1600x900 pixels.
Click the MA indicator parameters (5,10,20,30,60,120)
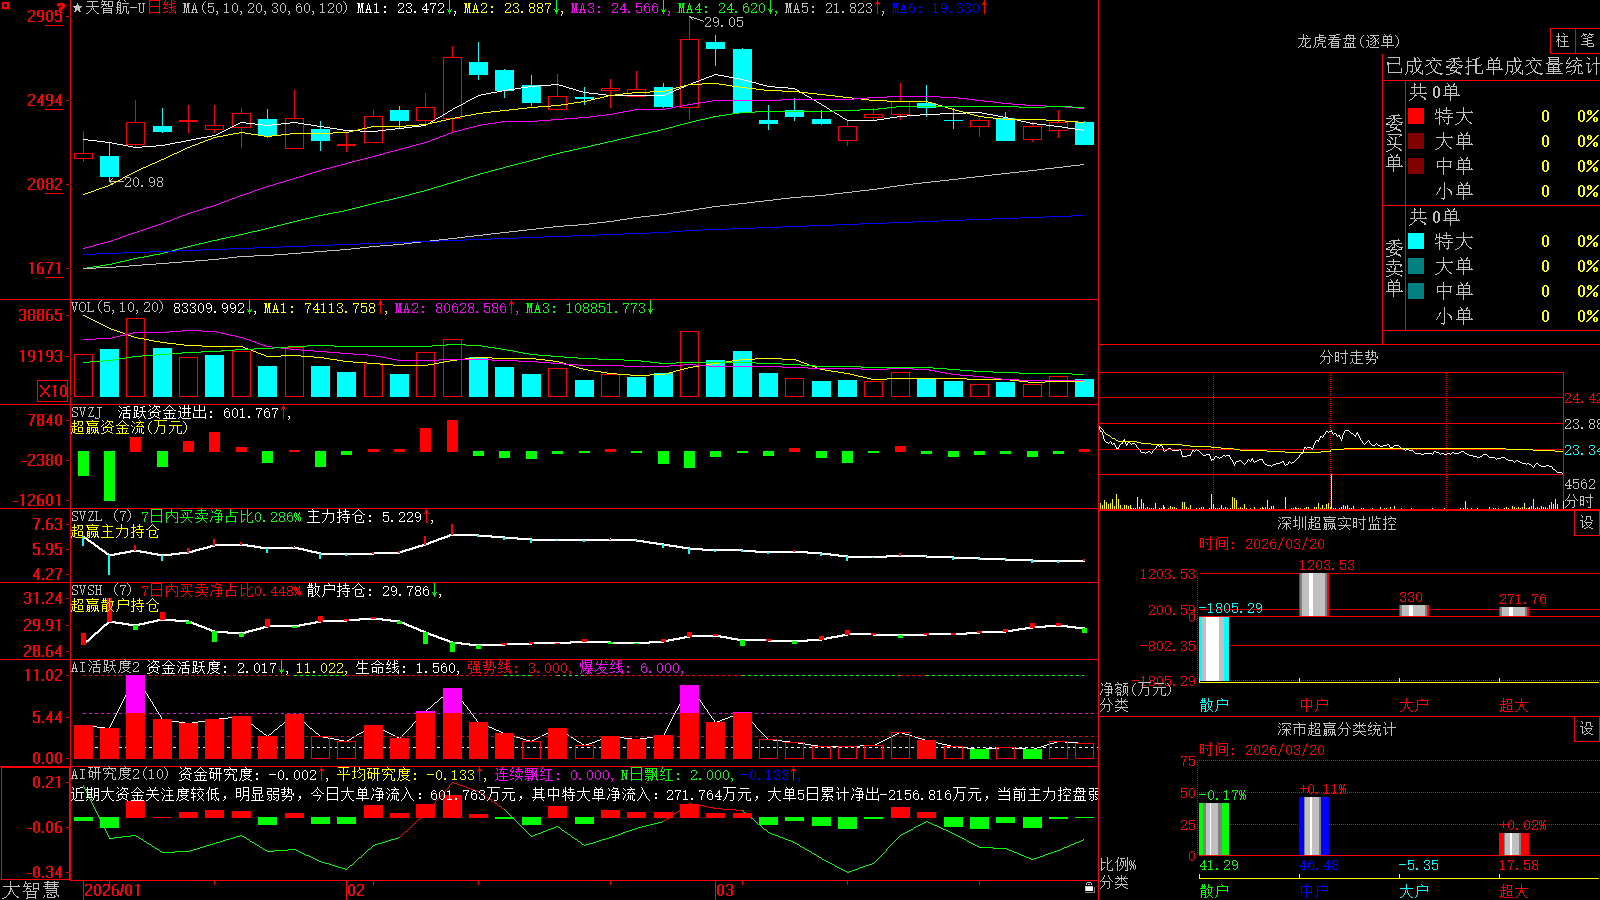265,8
